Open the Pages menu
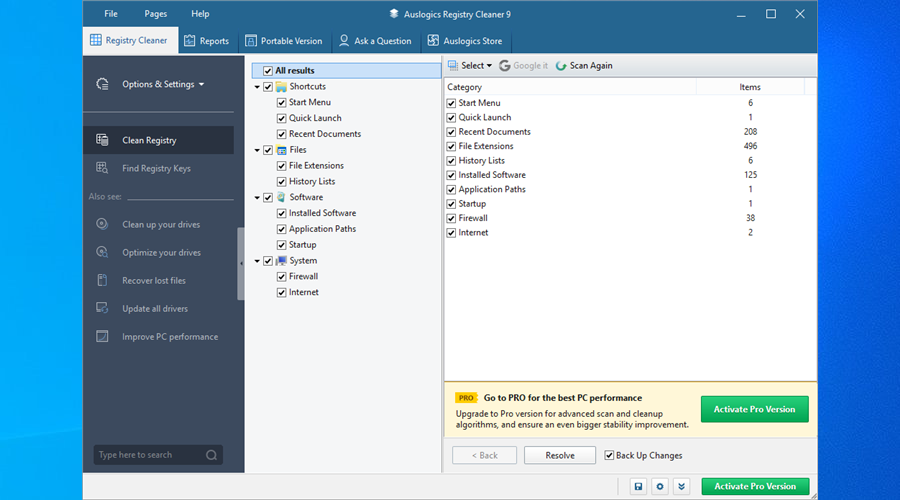The height and width of the screenshot is (500, 900). coord(155,14)
